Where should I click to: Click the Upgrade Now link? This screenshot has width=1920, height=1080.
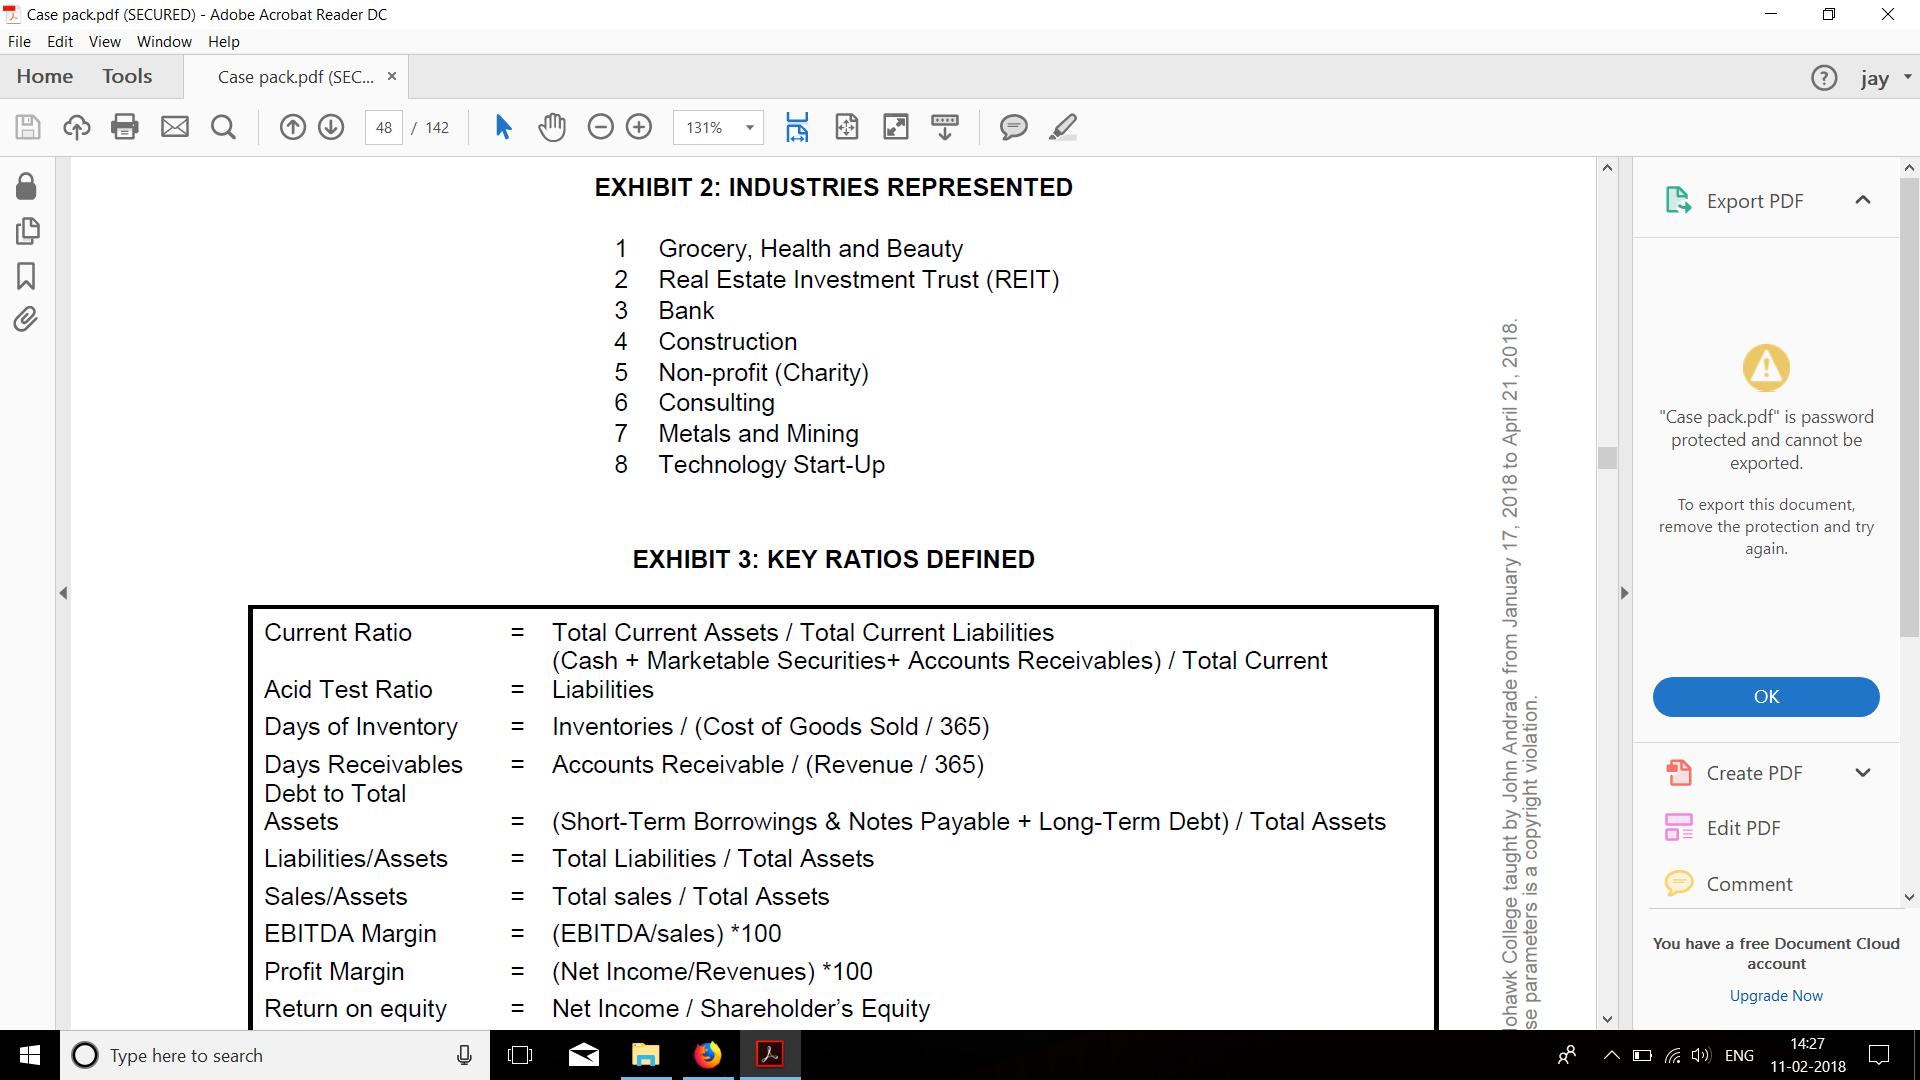[x=1775, y=995]
